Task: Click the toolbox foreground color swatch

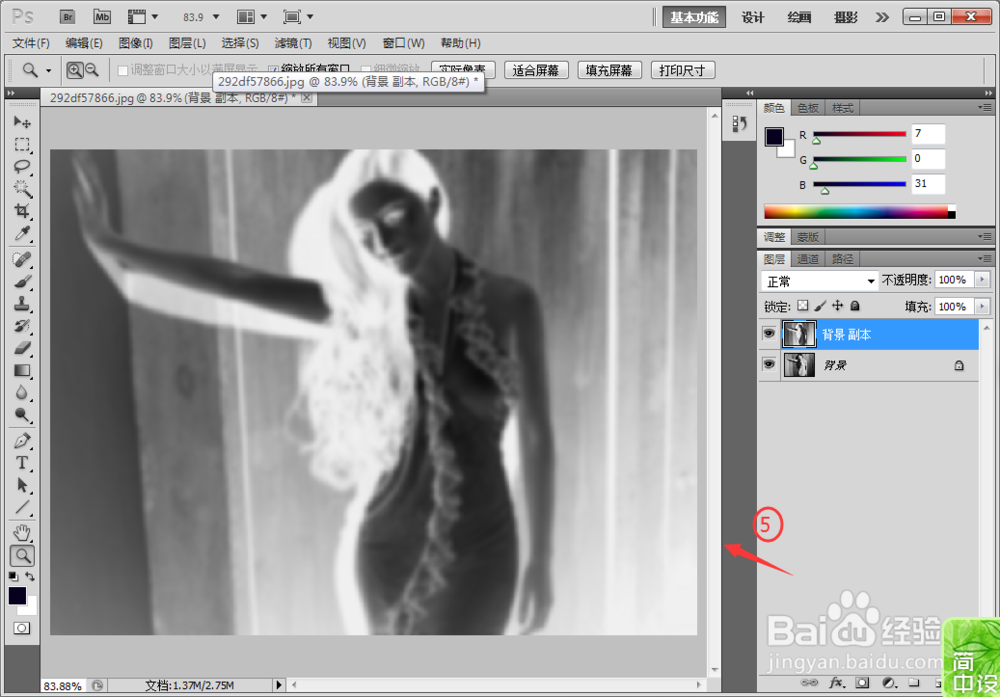Action: pyautogui.click(x=17, y=596)
